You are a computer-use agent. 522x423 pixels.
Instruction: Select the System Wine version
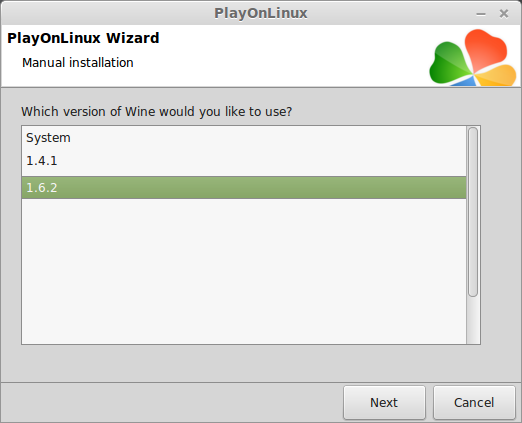244,138
